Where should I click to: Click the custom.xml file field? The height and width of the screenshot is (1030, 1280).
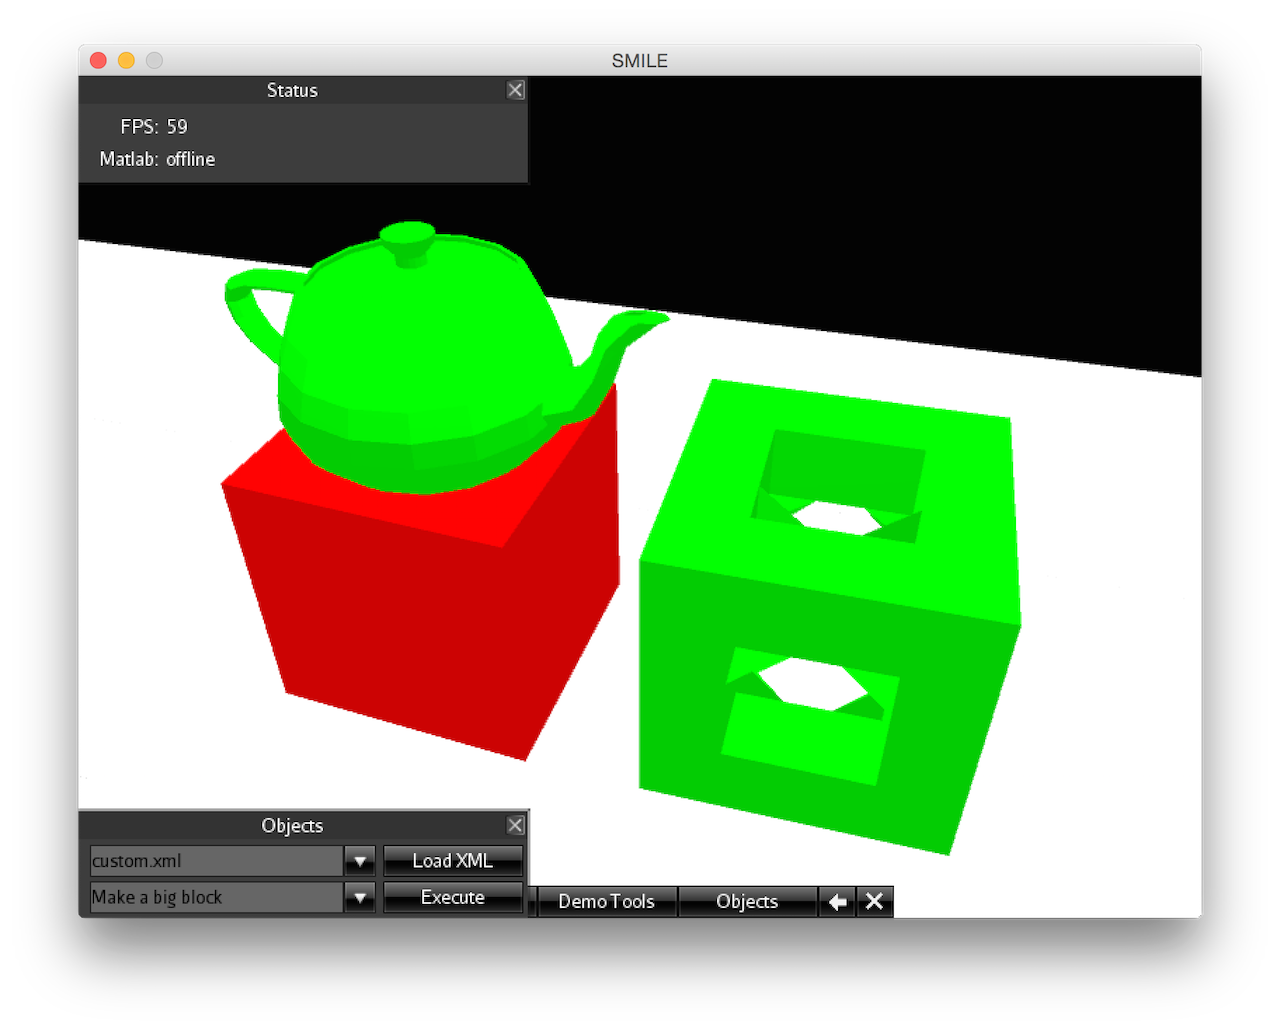point(217,861)
